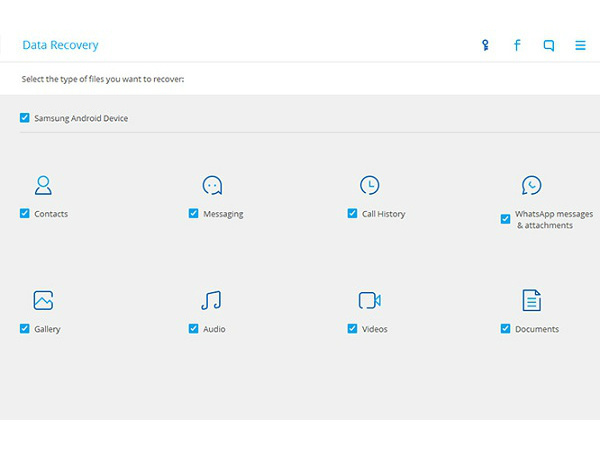This screenshot has height=450, width=600.
Task: Click the Videos camera icon
Action: pyautogui.click(x=369, y=300)
